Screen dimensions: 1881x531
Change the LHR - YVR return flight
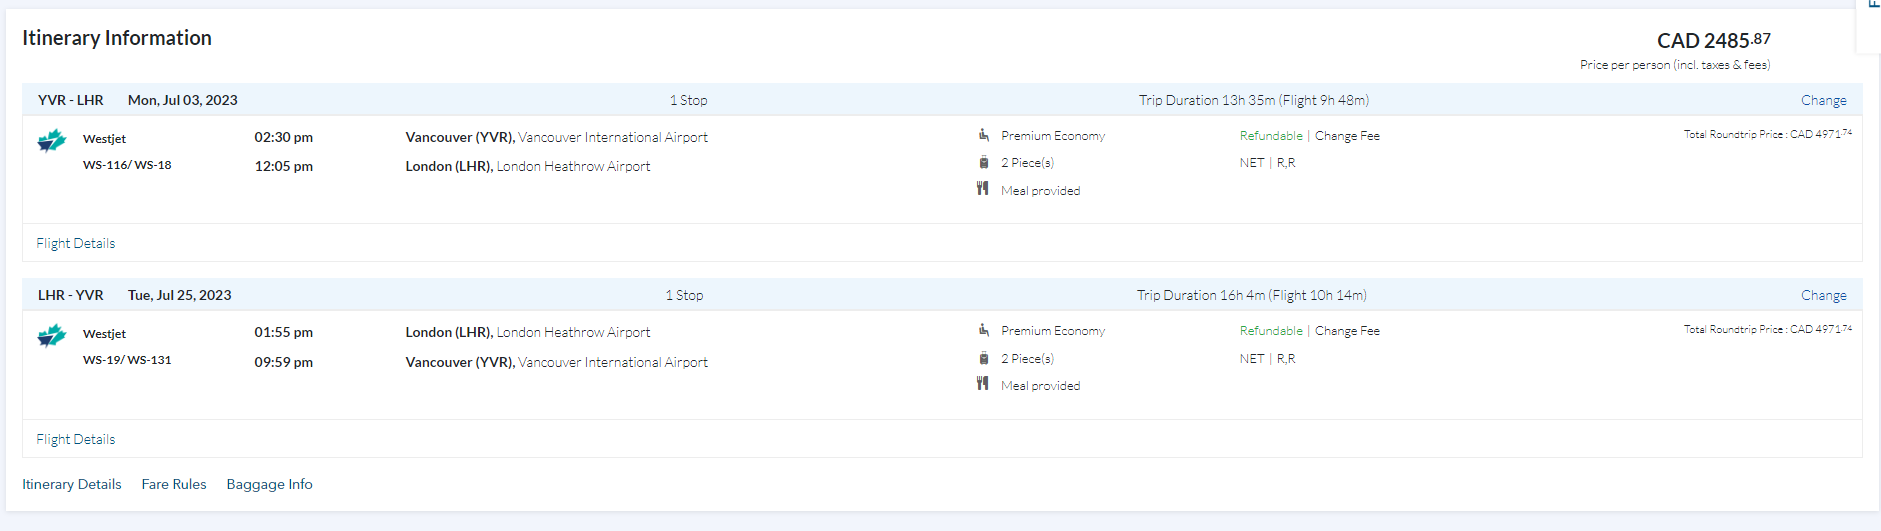coord(1823,295)
